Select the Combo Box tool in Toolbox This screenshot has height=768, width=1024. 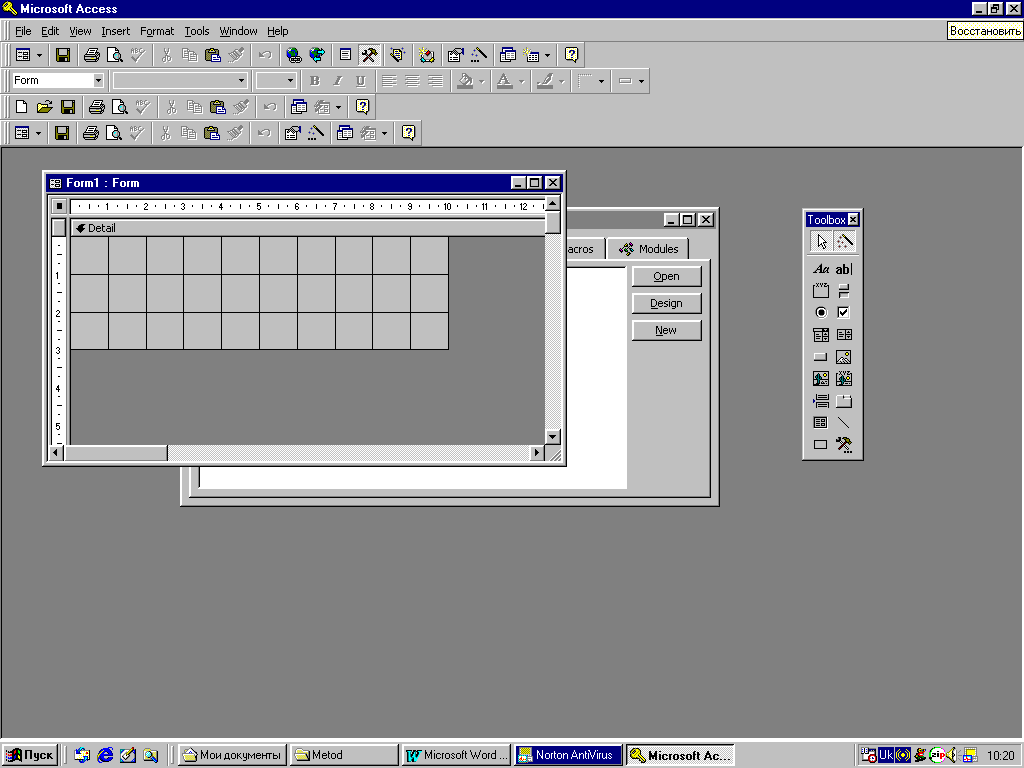click(821, 335)
